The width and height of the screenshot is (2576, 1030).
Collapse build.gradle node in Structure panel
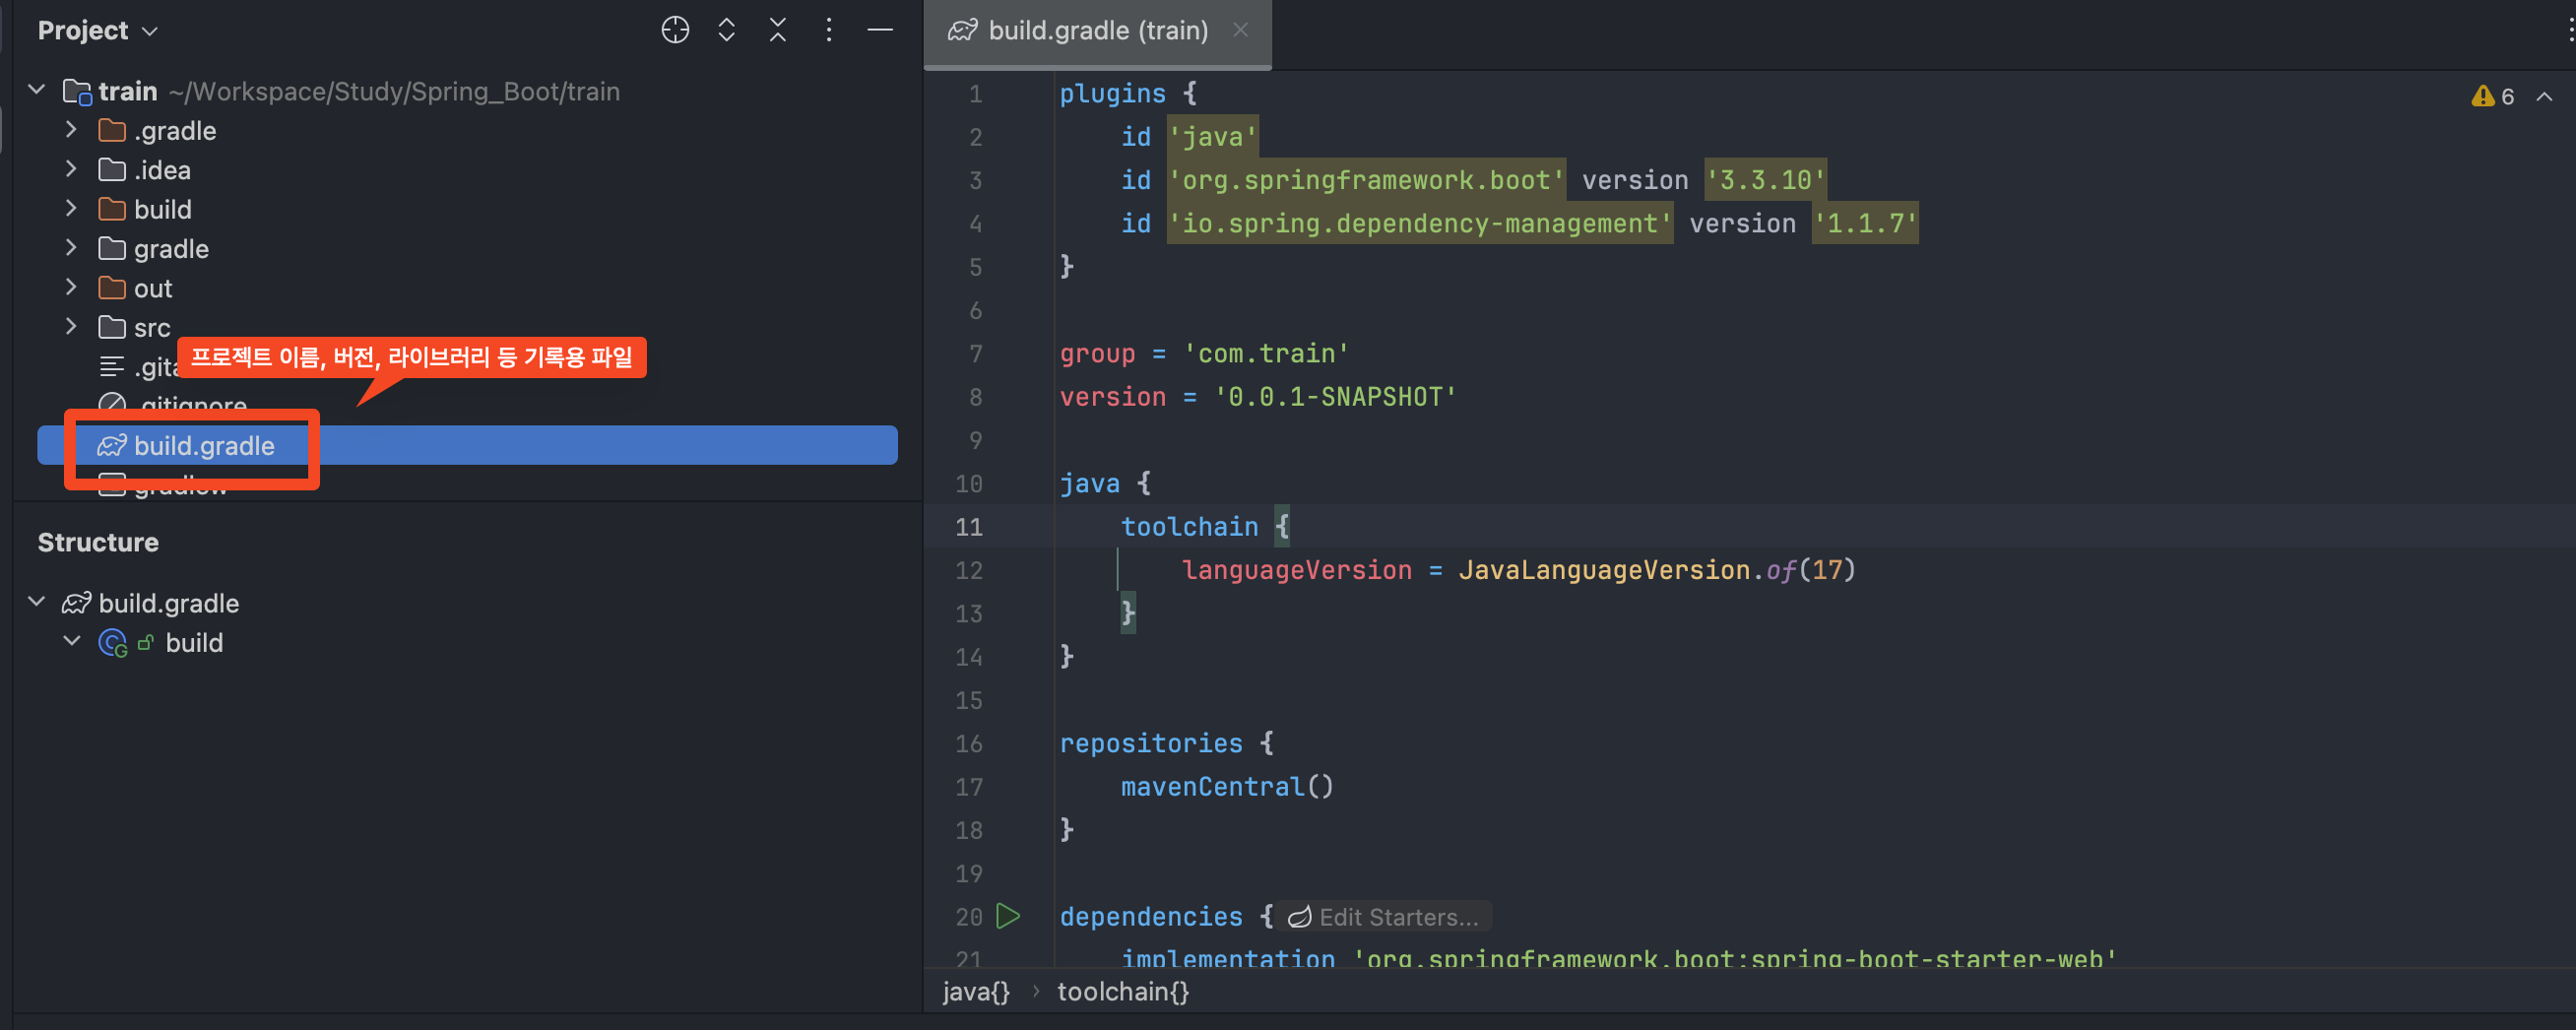tap(37, 602)
